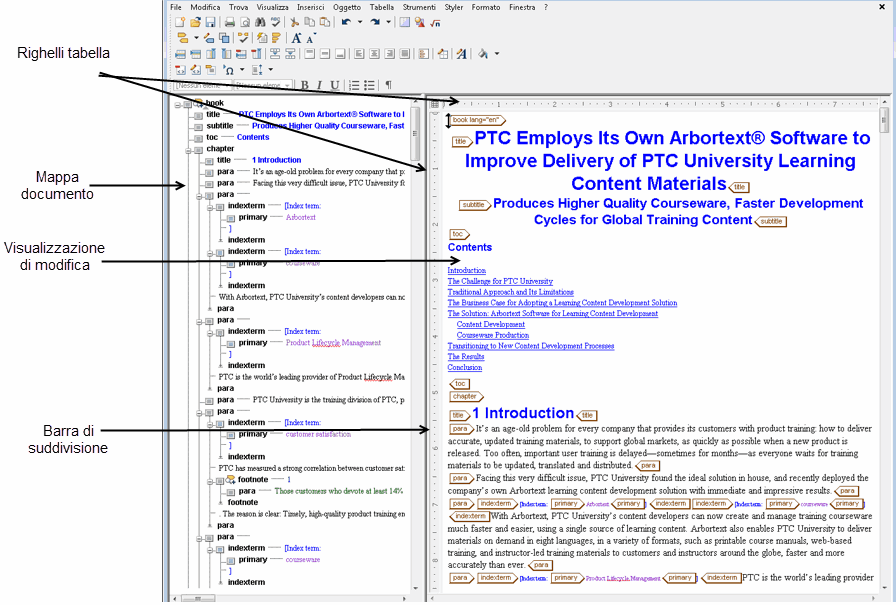Open the Styler menu
The width and height of the screenshot is (896, 605).
point(454,7)
